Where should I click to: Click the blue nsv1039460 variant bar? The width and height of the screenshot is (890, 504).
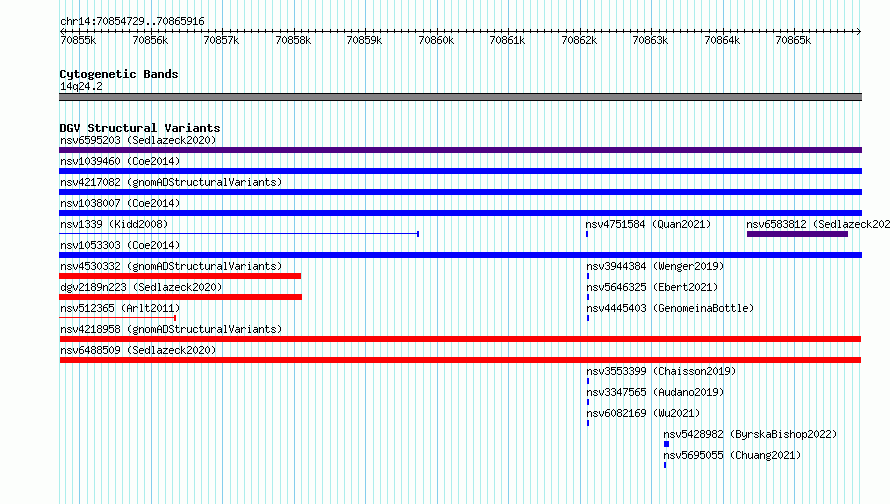[460, 171]
